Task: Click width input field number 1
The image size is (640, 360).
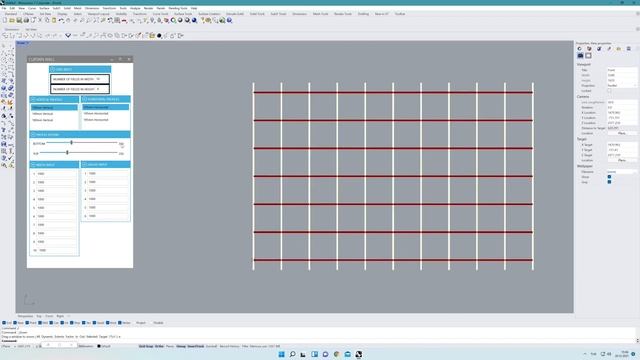Action: point(56,174)
